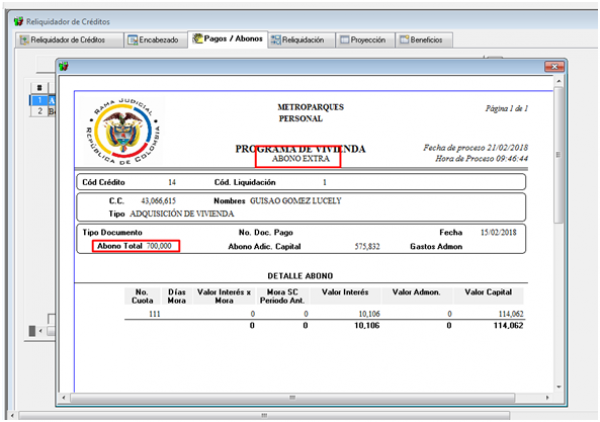Click the ADQUISICIÓN DE VIVIENDA type text
This screenshot has height=422, width=600.
[x=182, y=213]
